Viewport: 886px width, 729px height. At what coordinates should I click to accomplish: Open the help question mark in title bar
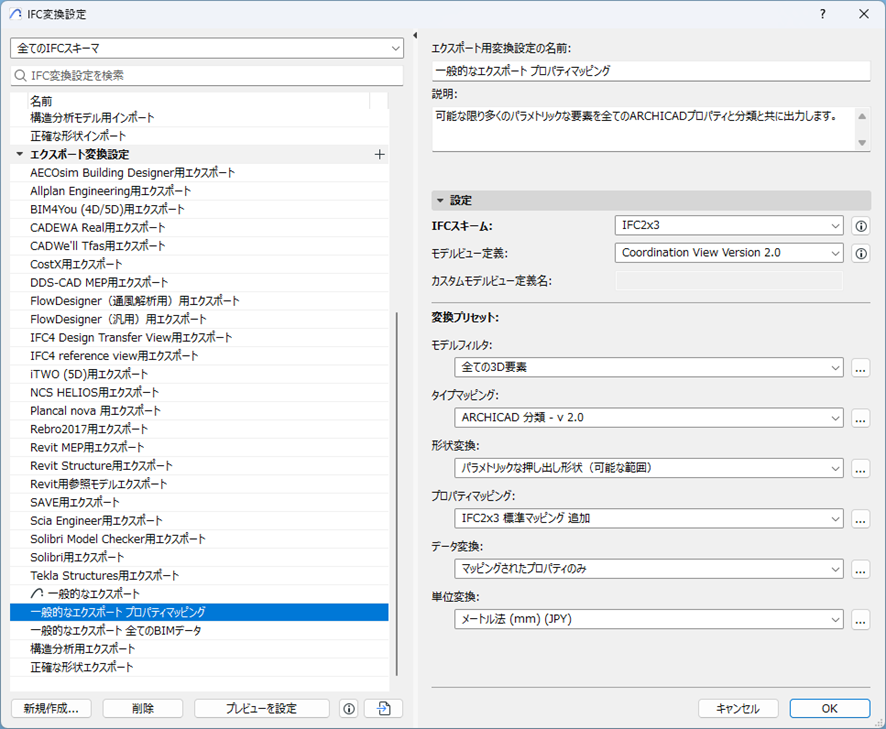pos(823,14)
